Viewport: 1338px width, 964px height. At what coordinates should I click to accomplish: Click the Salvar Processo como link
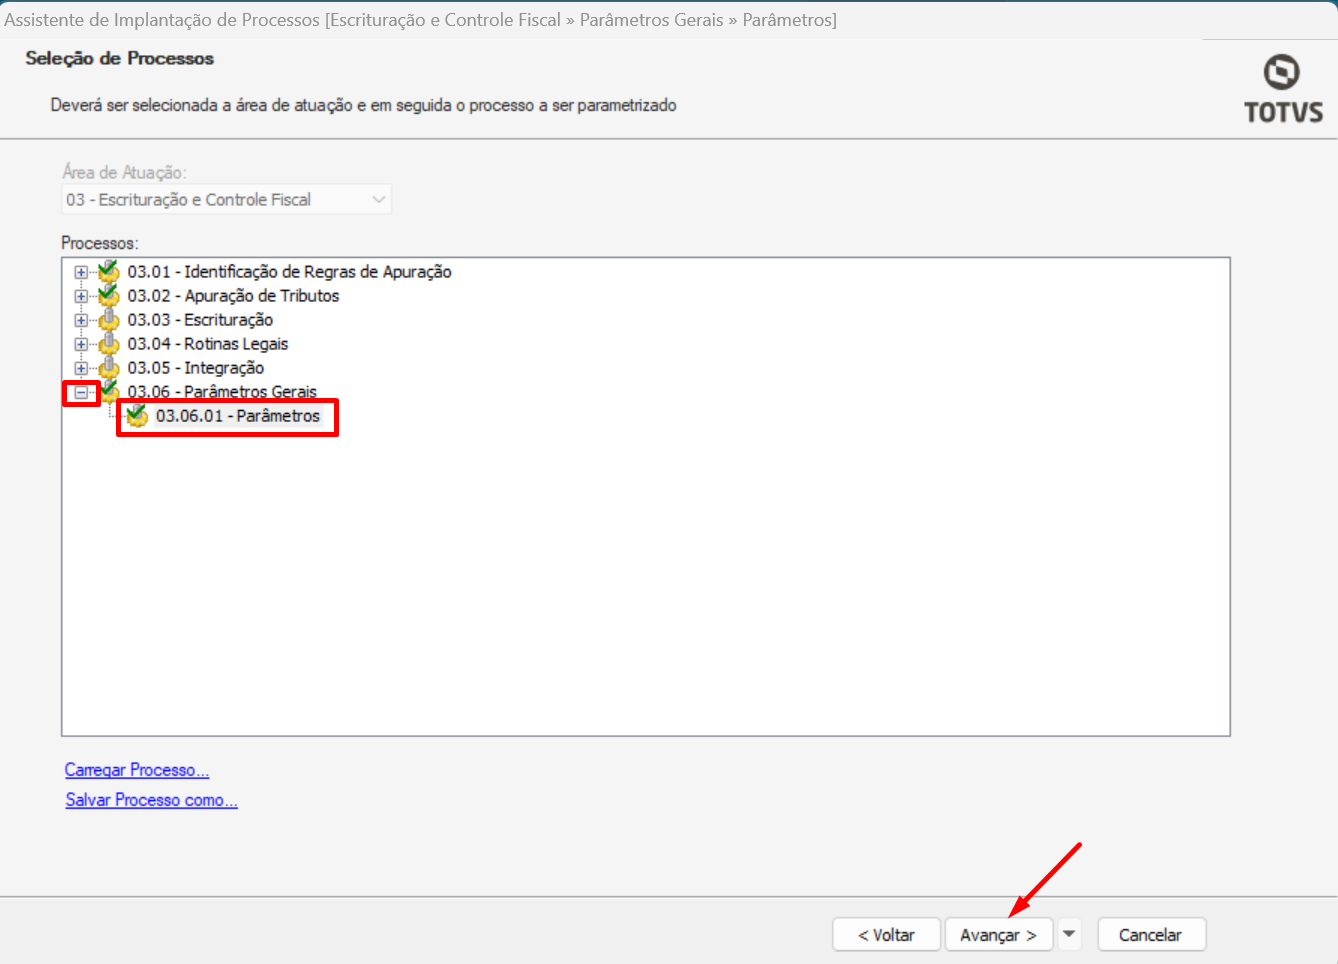coord(151,800)
